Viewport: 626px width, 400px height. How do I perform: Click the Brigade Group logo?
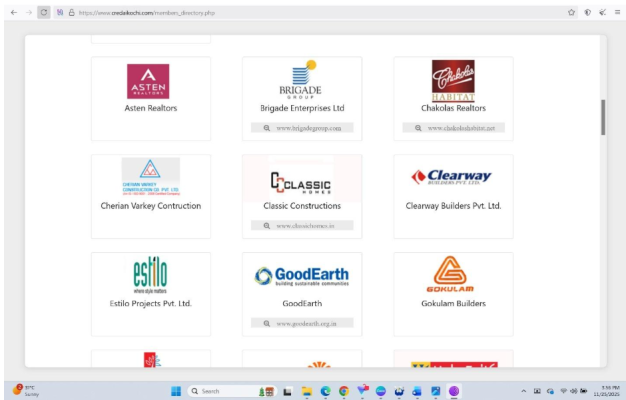click(301, 79)
